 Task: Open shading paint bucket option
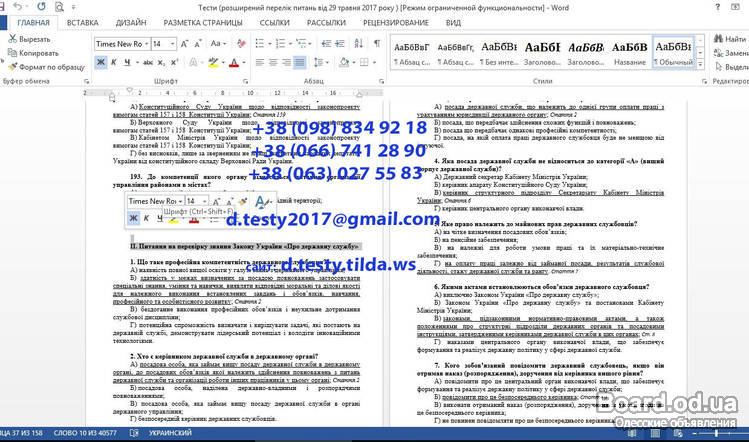[344, 62]
